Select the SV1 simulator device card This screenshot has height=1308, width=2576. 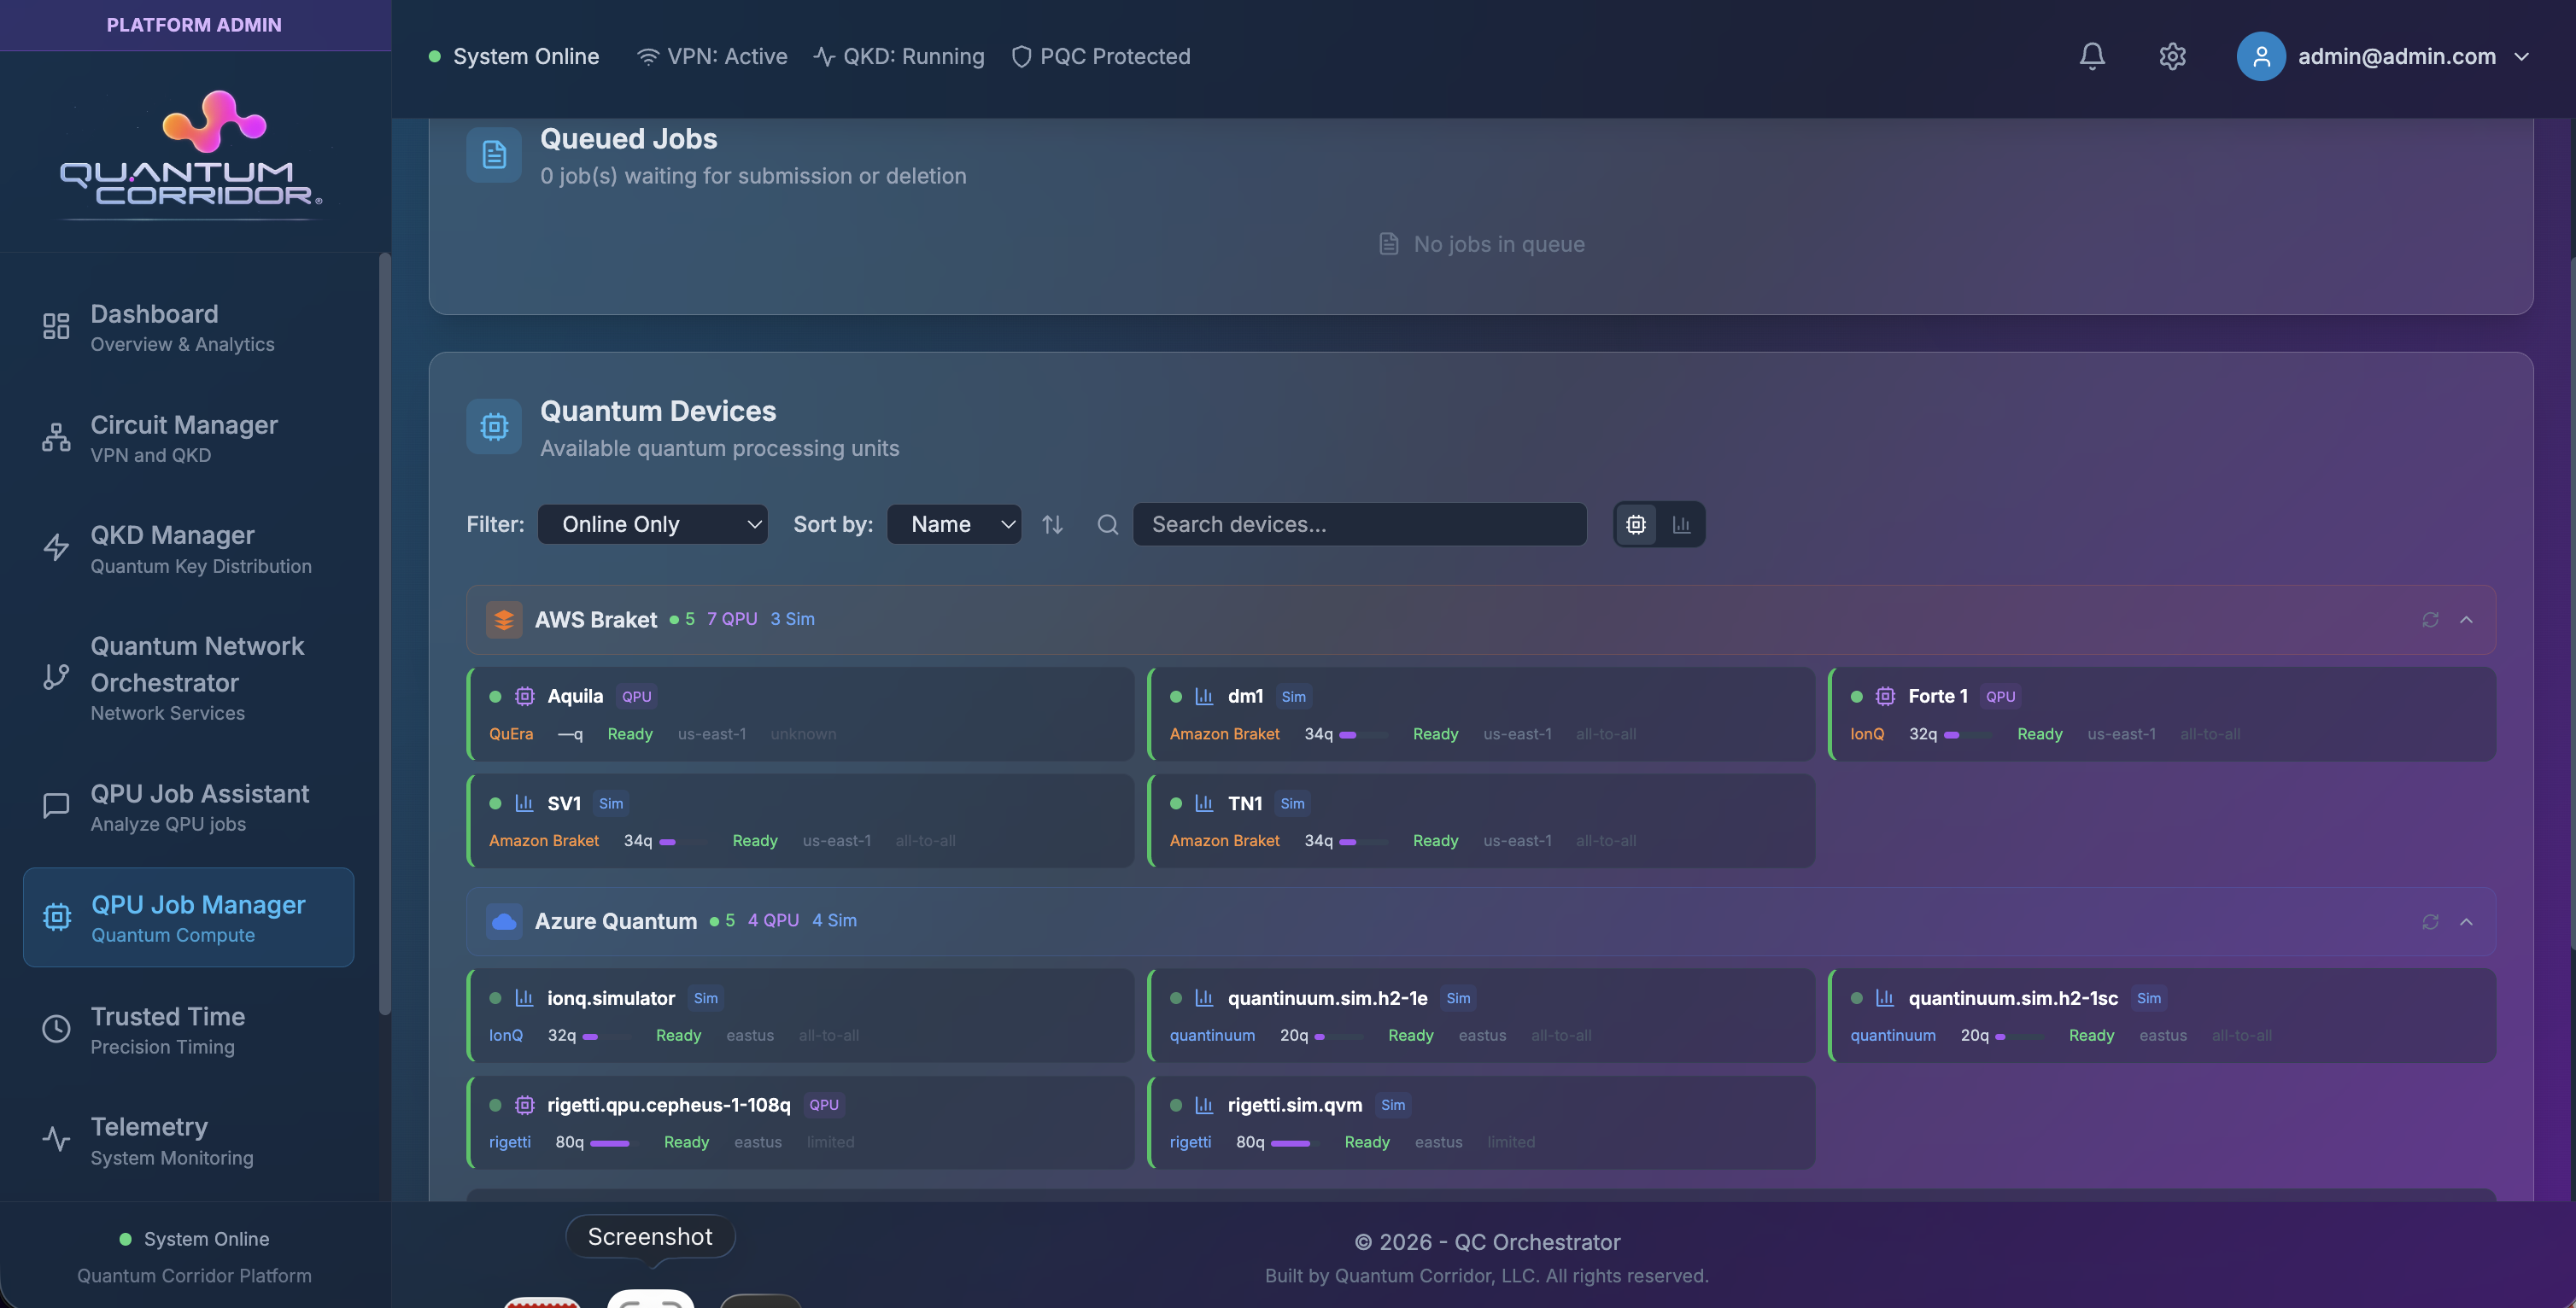click(801, 821)
